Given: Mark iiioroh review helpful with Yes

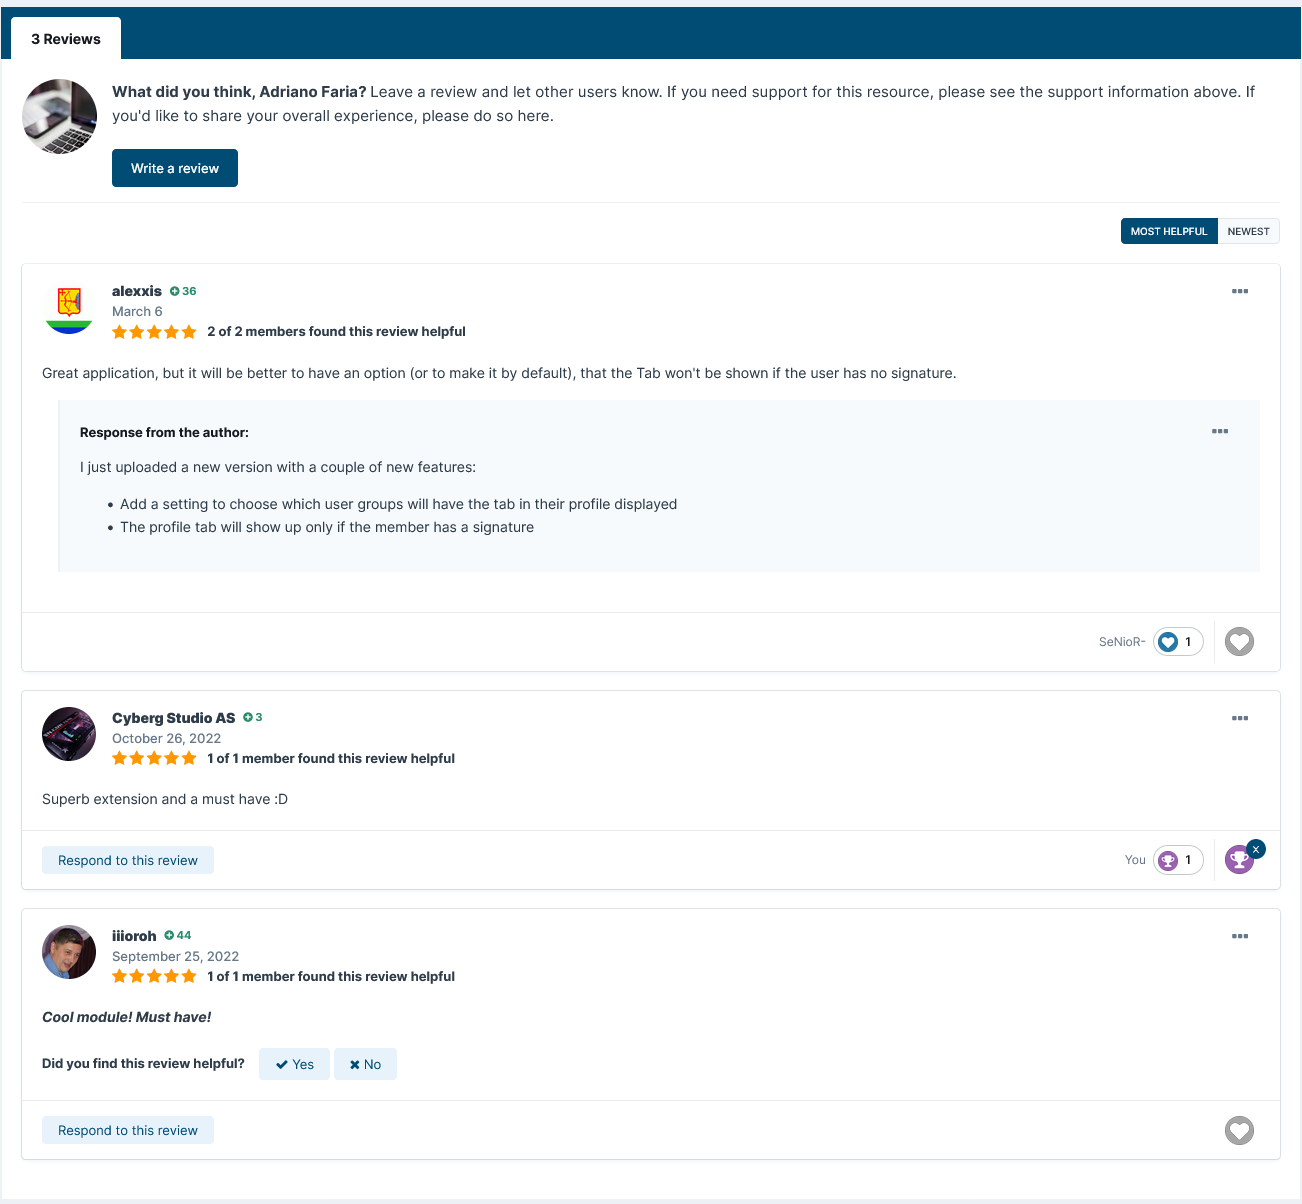Looking at the screenshot, I should coord(294,1064).
